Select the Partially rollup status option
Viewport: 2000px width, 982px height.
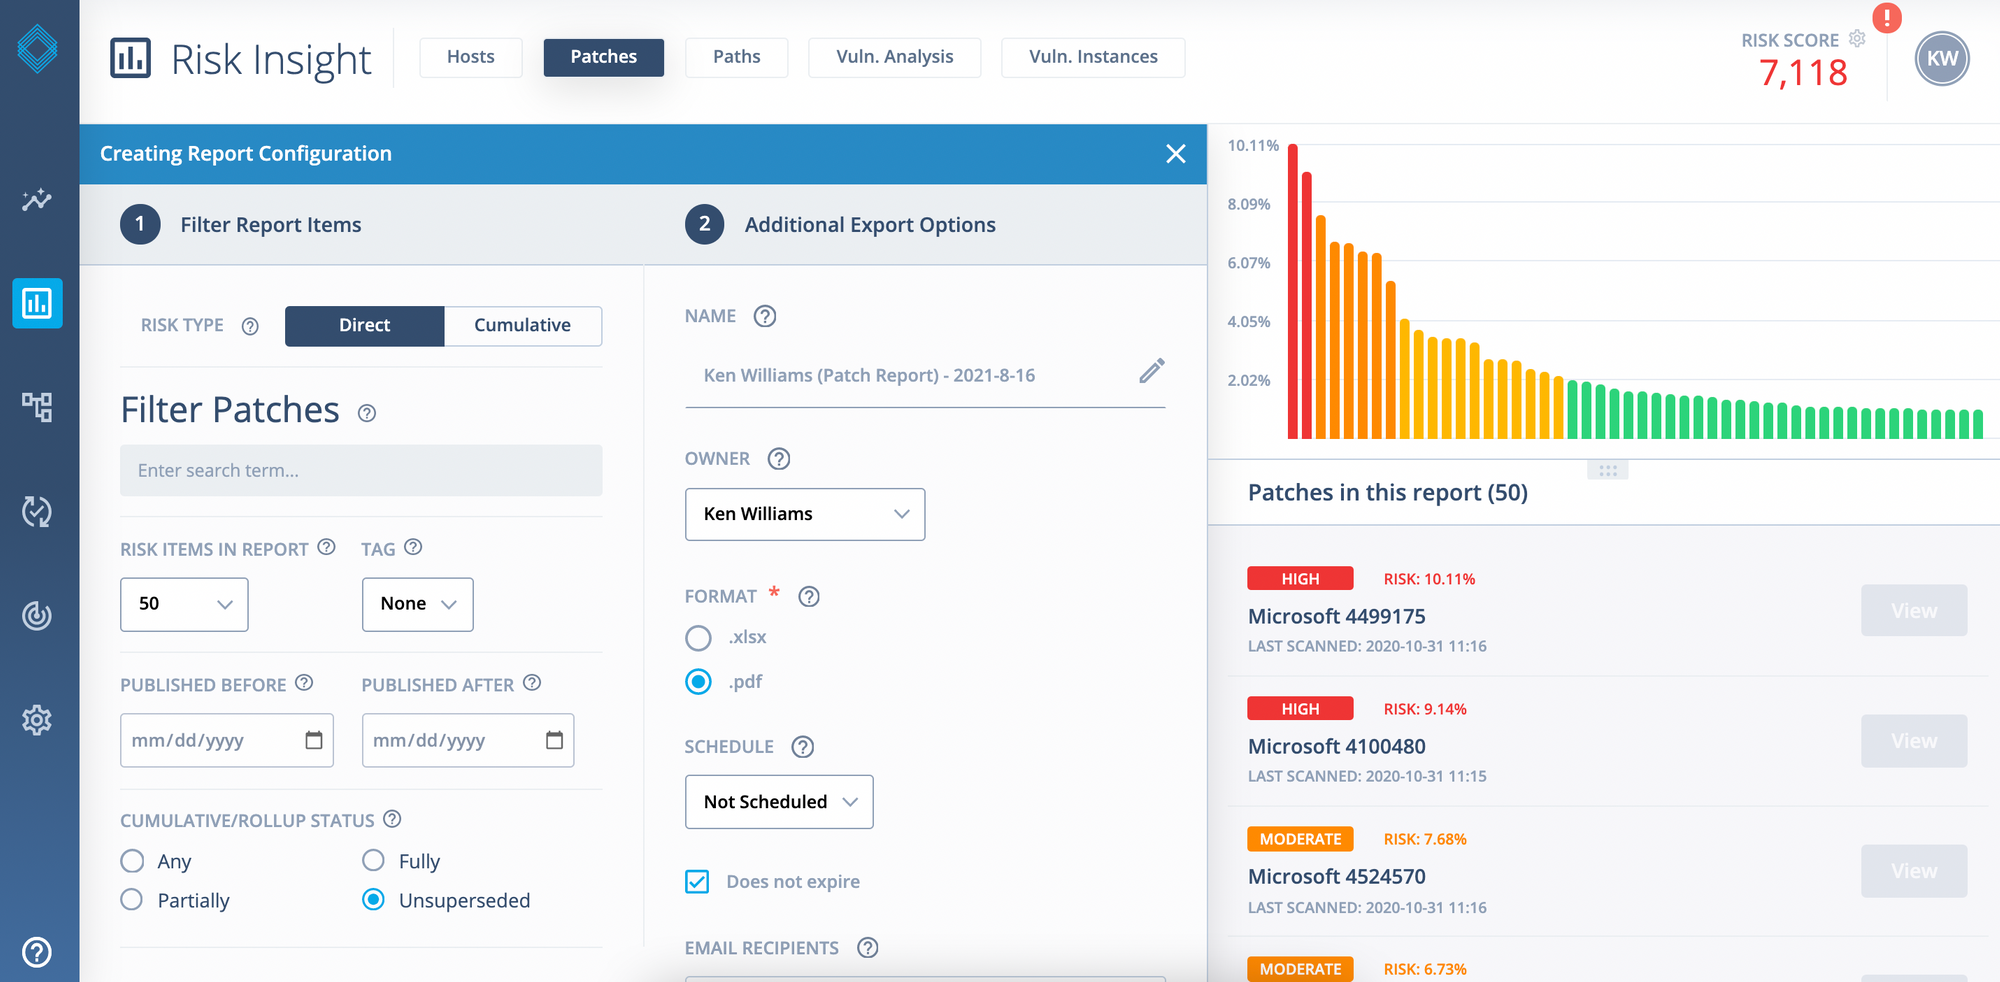point(132,900)
